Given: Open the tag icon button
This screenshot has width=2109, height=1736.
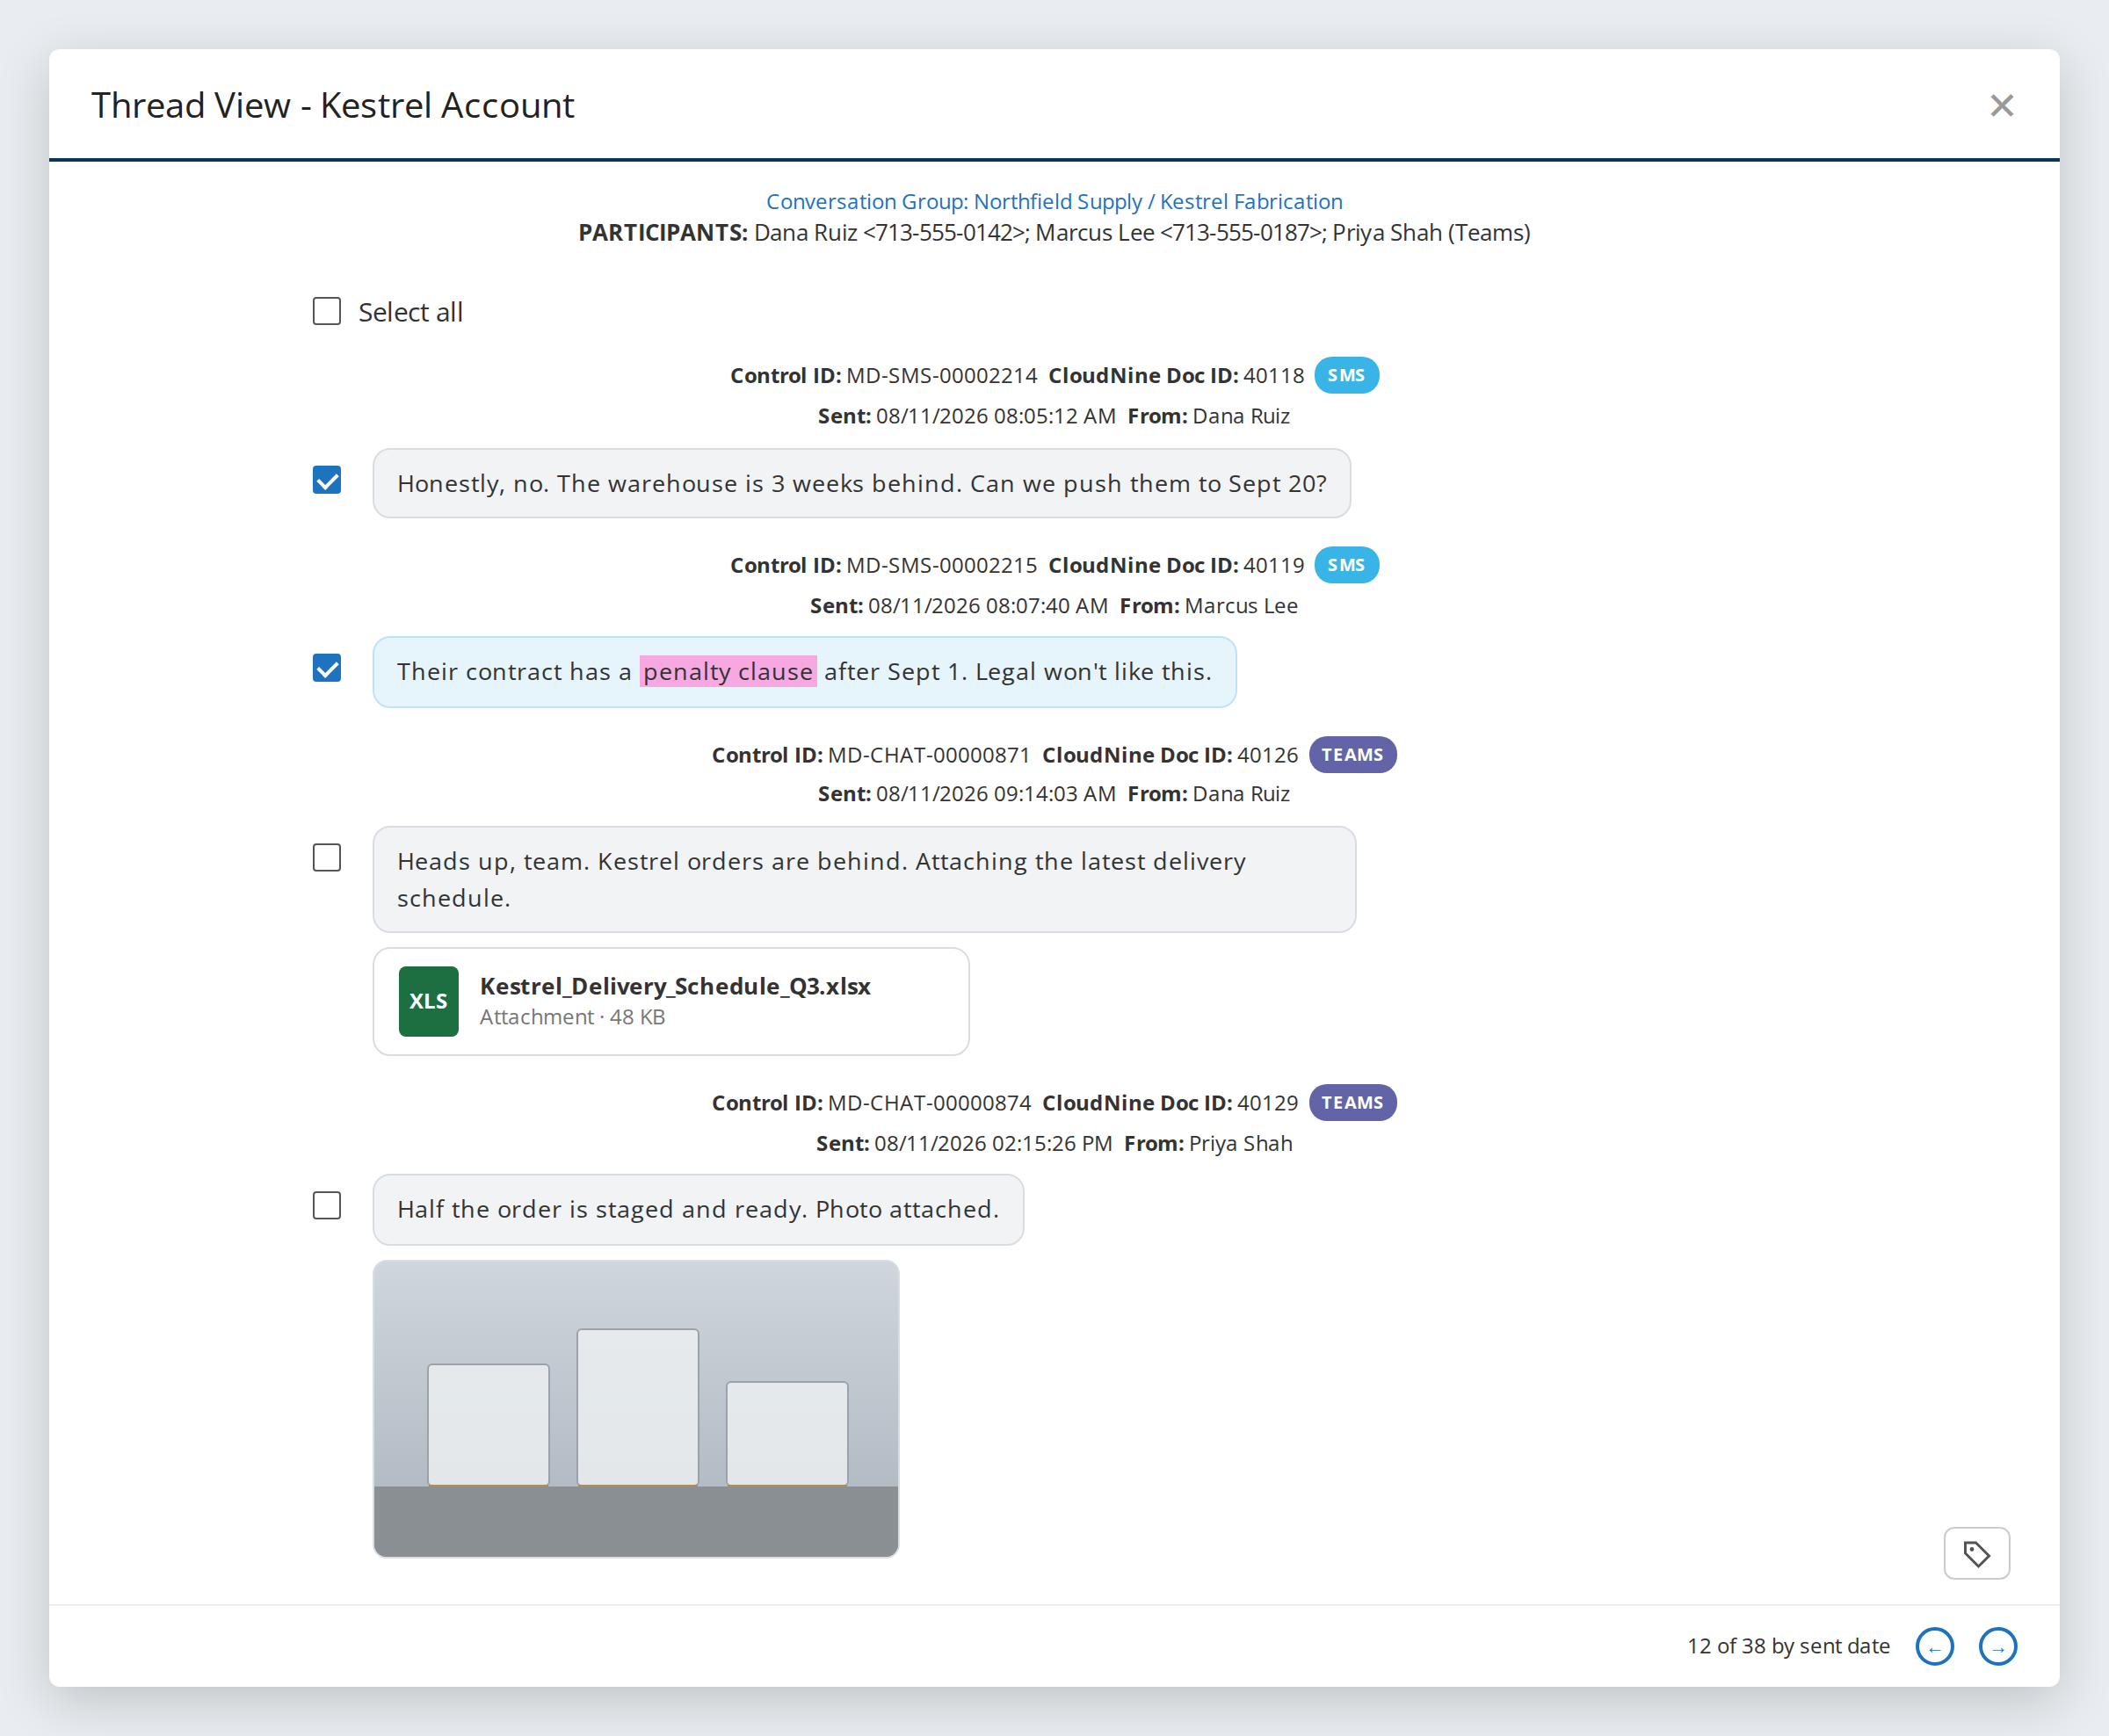Looking at the screenshot, I should click(x=1976, y=1553).
